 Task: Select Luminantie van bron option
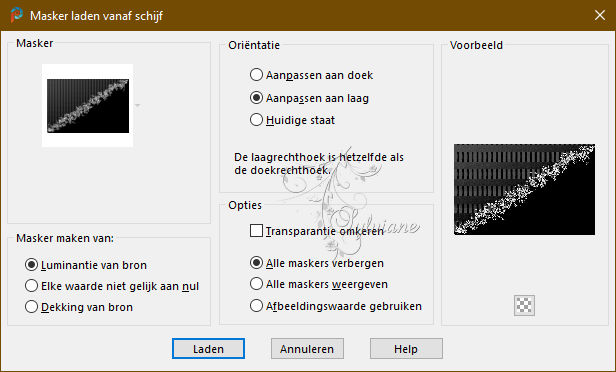click(x=86, y=265)
